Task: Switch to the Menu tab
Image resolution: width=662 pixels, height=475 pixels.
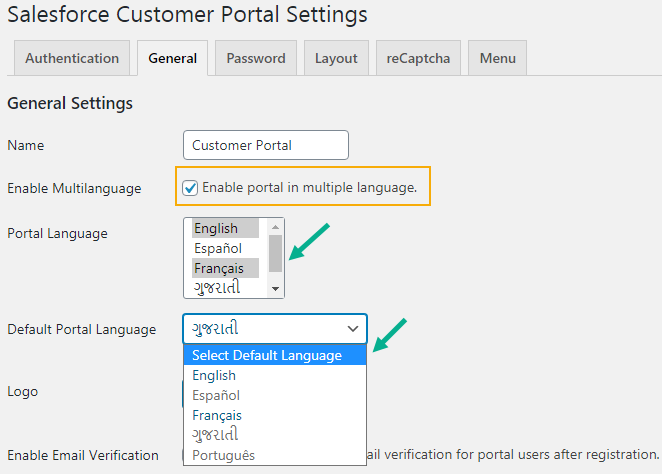Action: (x=497, y=58)
